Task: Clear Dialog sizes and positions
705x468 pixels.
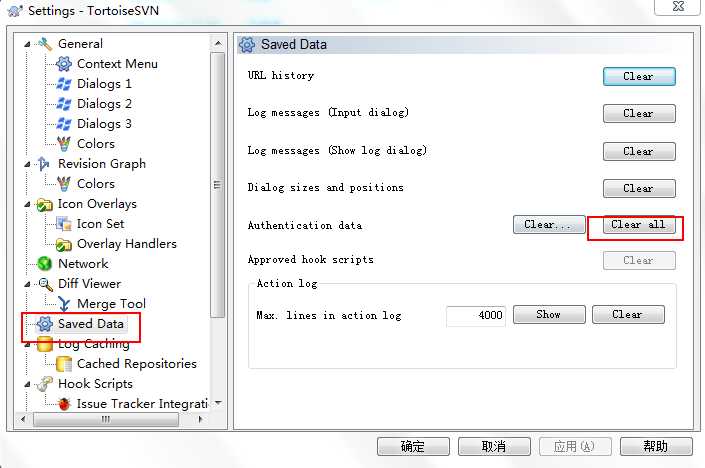Action: [639, 188]
